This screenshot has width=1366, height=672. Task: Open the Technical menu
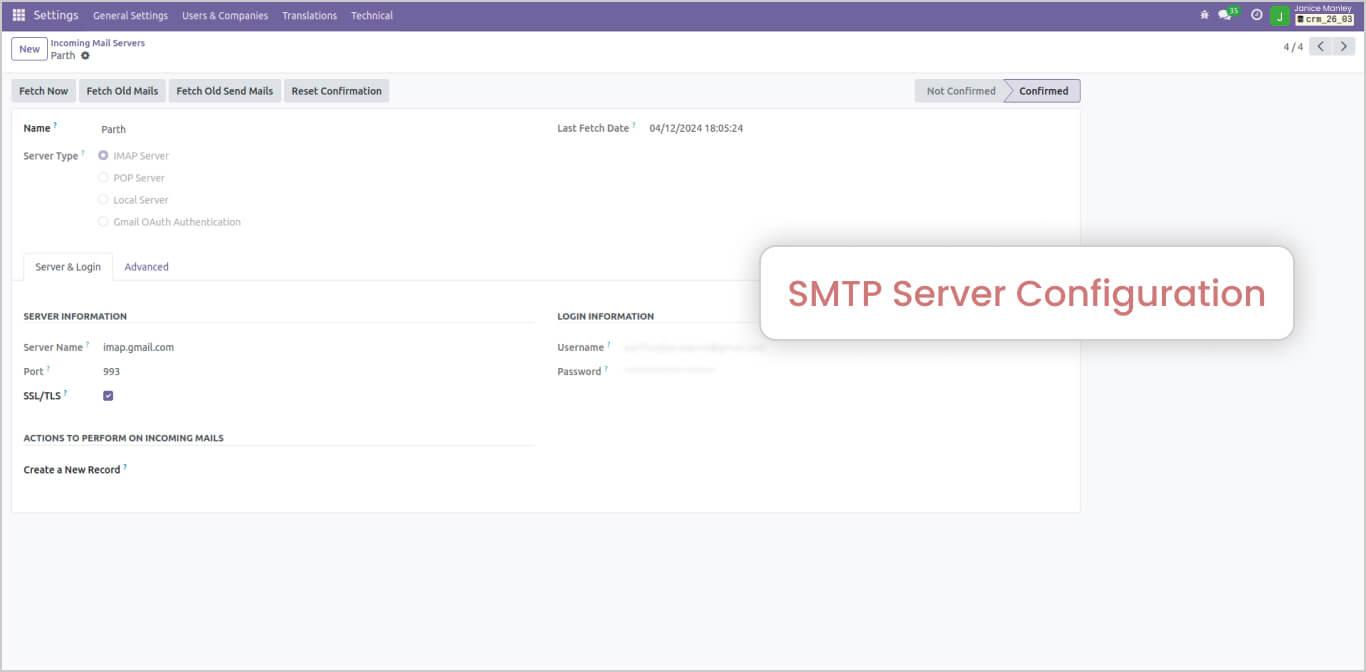(x=371, y=15)
